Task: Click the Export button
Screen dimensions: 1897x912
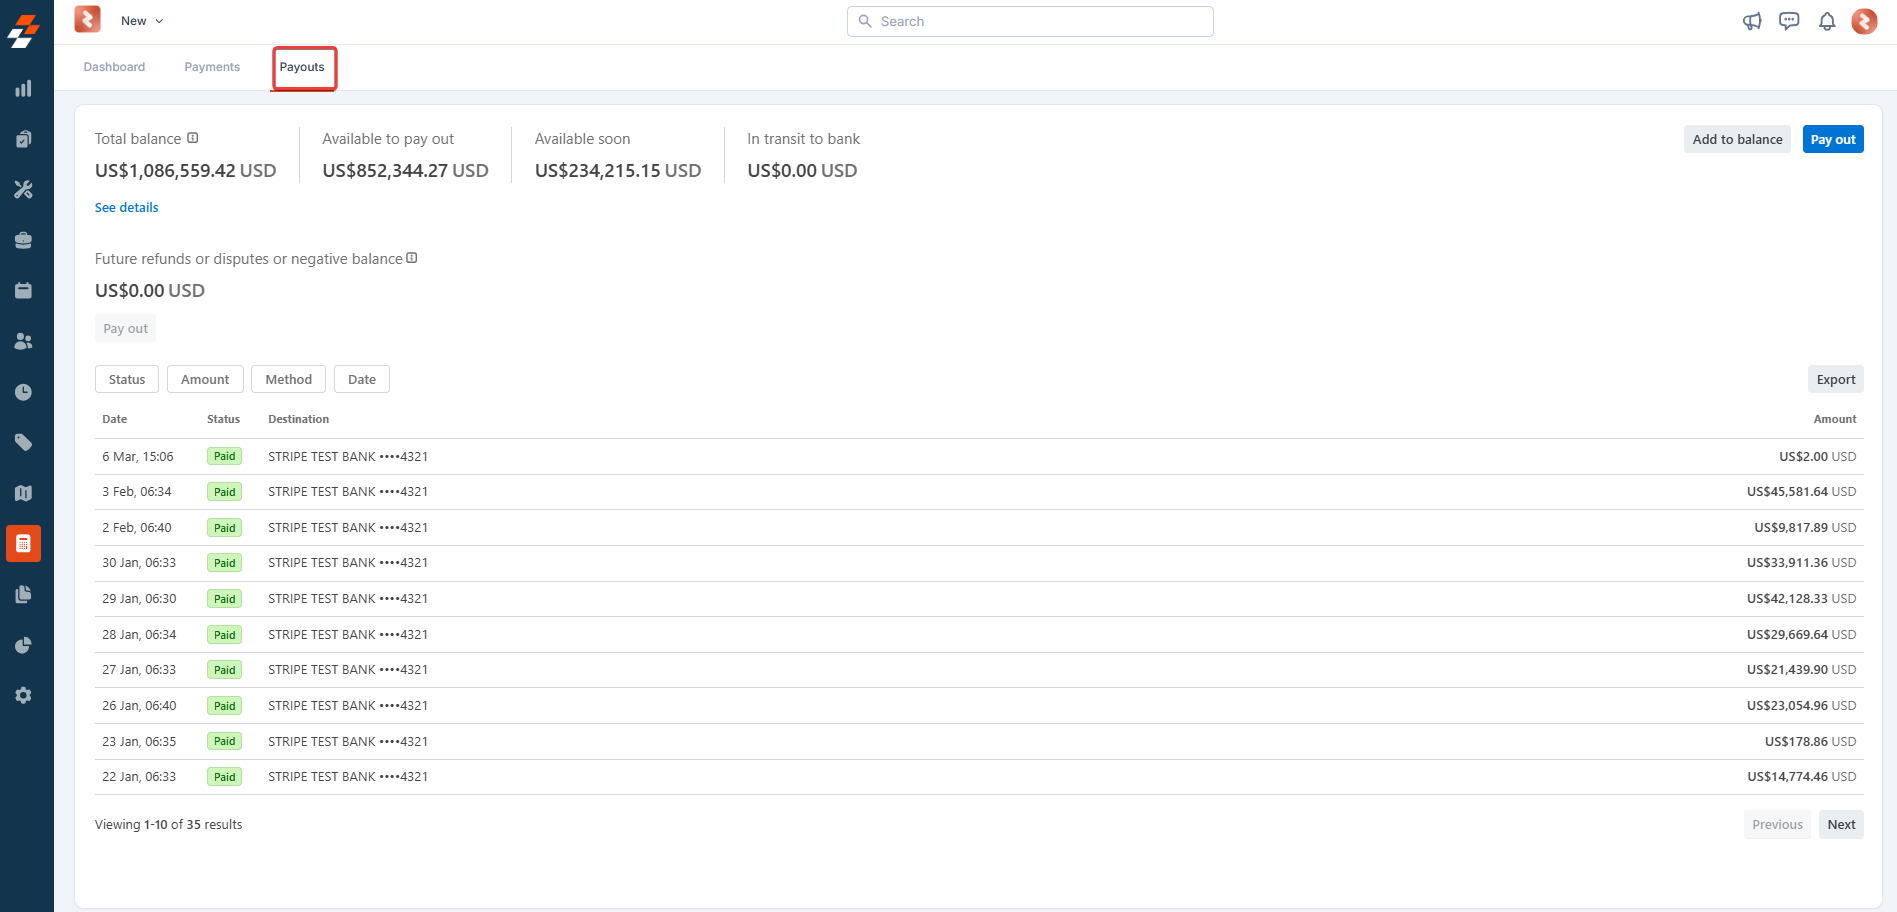Action: click(1836, 379)
